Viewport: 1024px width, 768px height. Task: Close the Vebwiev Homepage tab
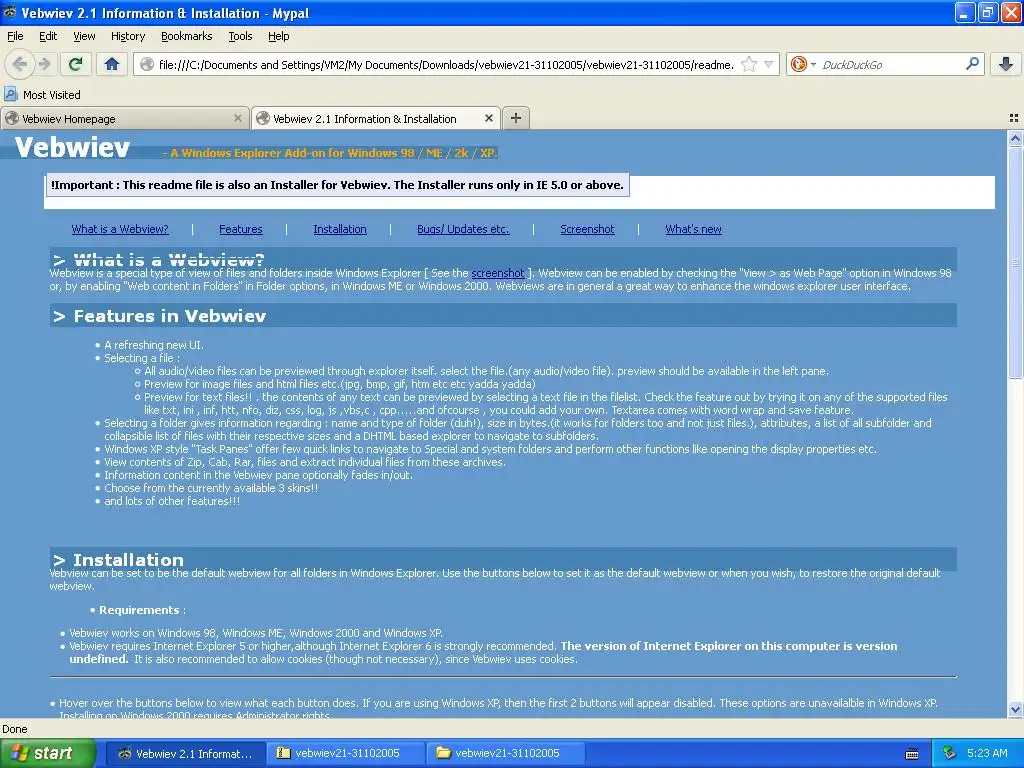click(x=238, y=118)
